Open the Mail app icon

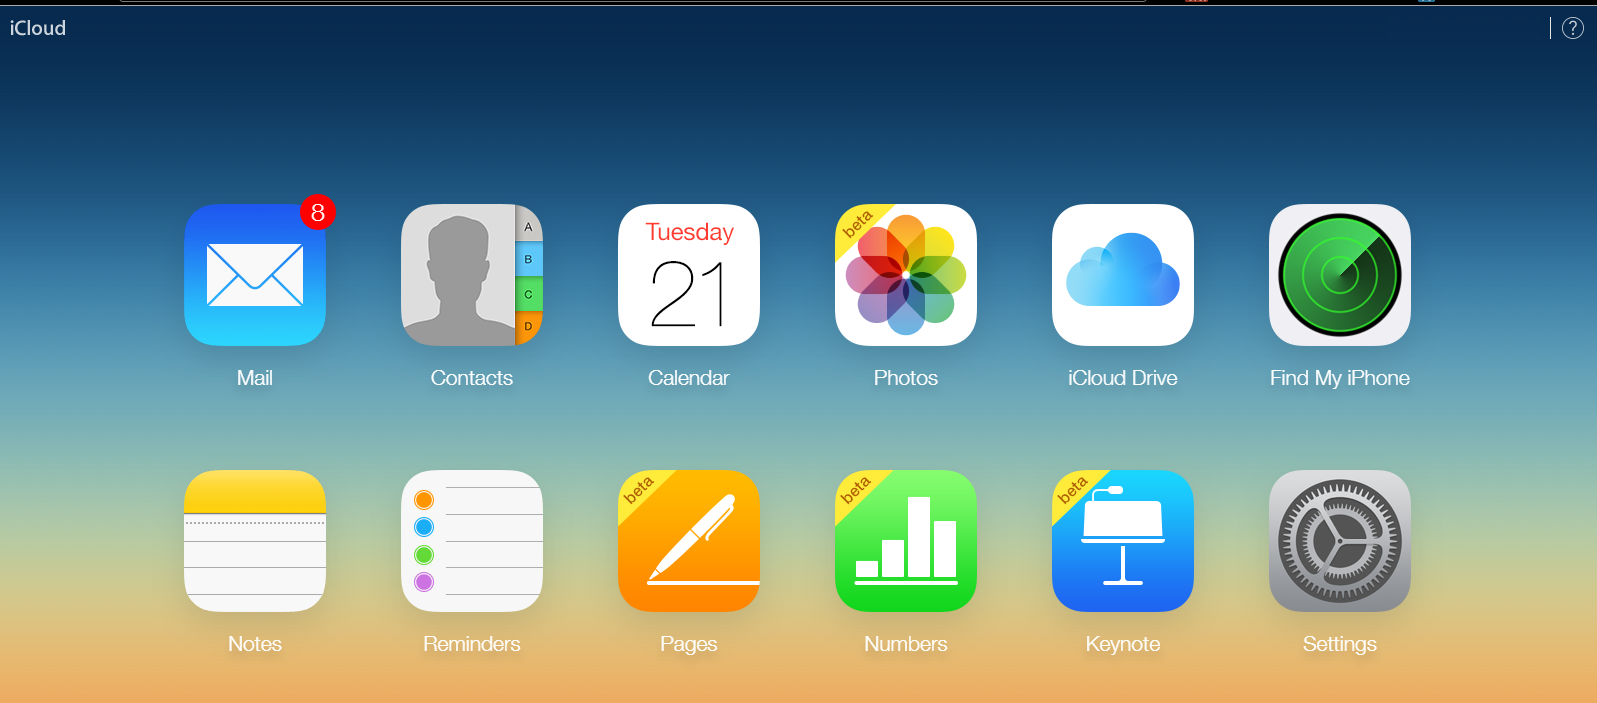click(x=255, y=275)
